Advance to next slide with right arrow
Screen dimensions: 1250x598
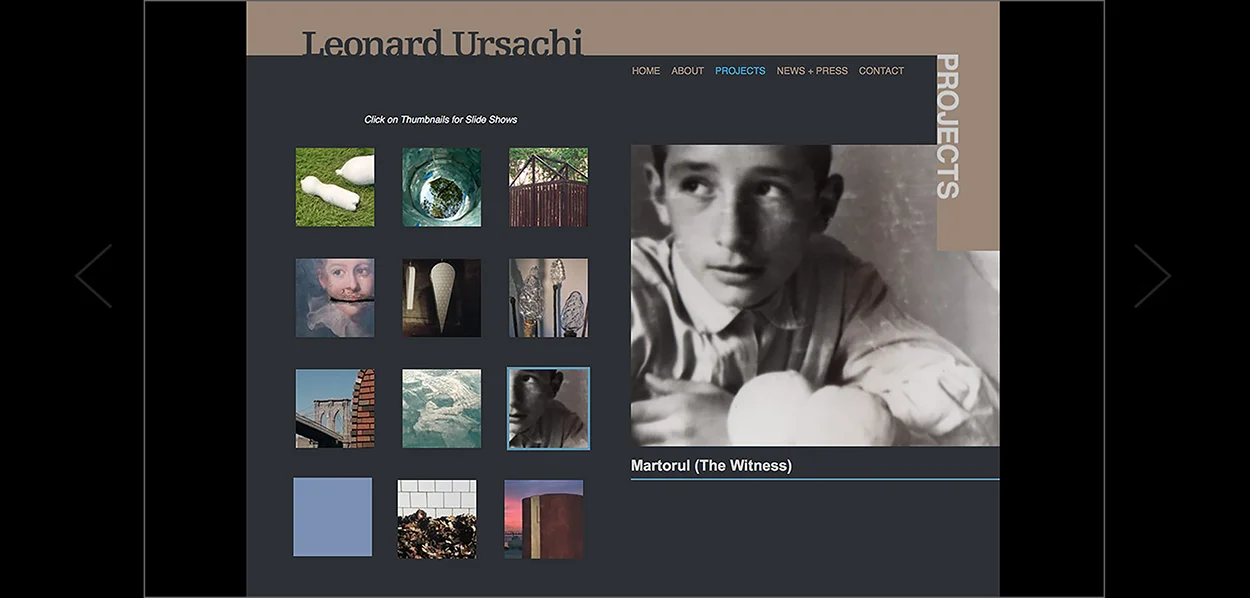1152,276
